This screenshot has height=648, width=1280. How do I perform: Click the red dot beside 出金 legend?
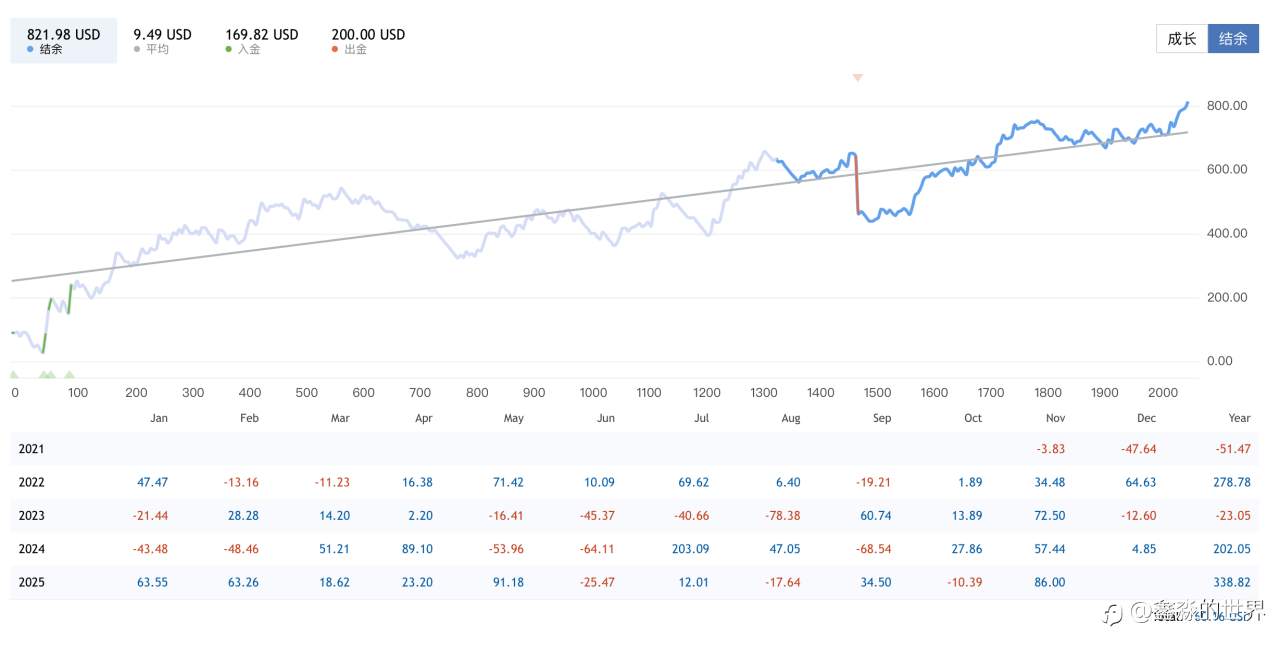tap(335, 49)
